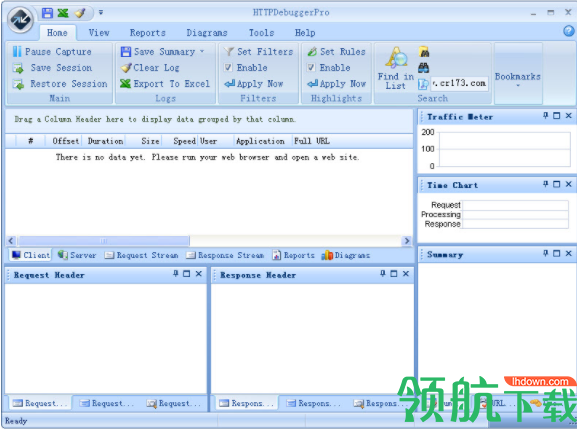Expand the Save Summary dropdown arrow
The width and height of the screenshot is (577, 429).
pyautogui.click(x=202, y=51)
